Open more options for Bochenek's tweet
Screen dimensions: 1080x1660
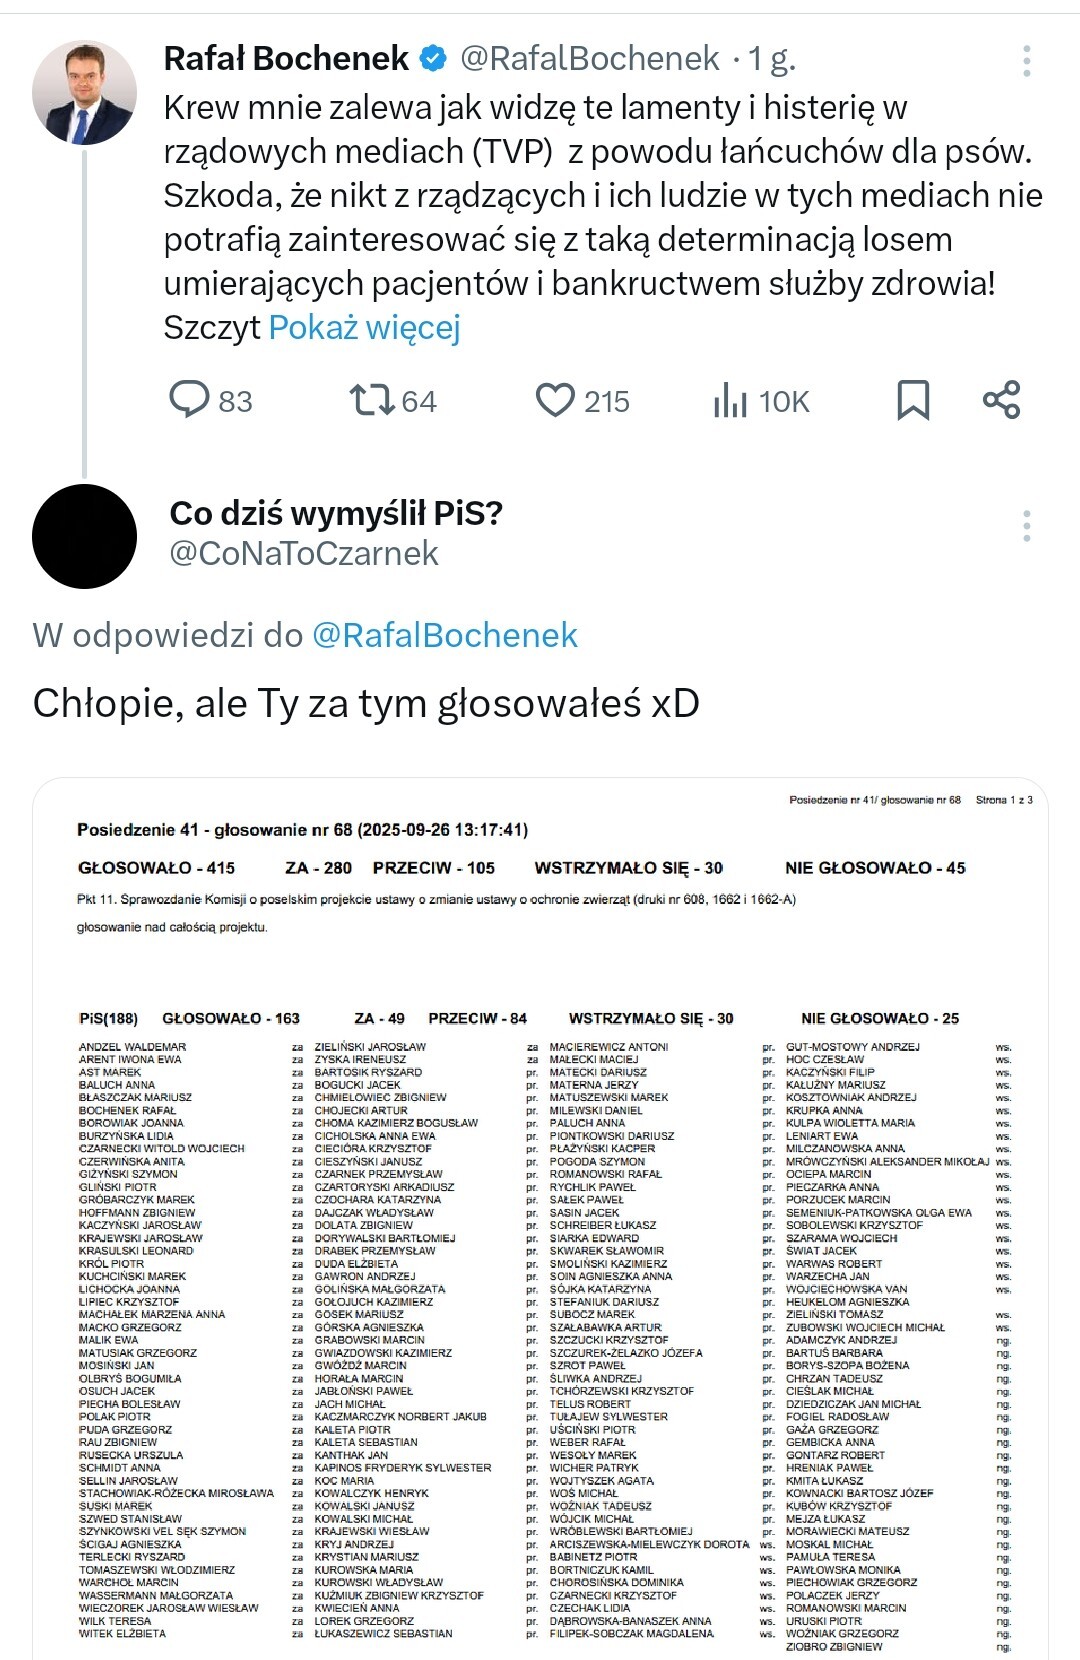[1026, 62]
